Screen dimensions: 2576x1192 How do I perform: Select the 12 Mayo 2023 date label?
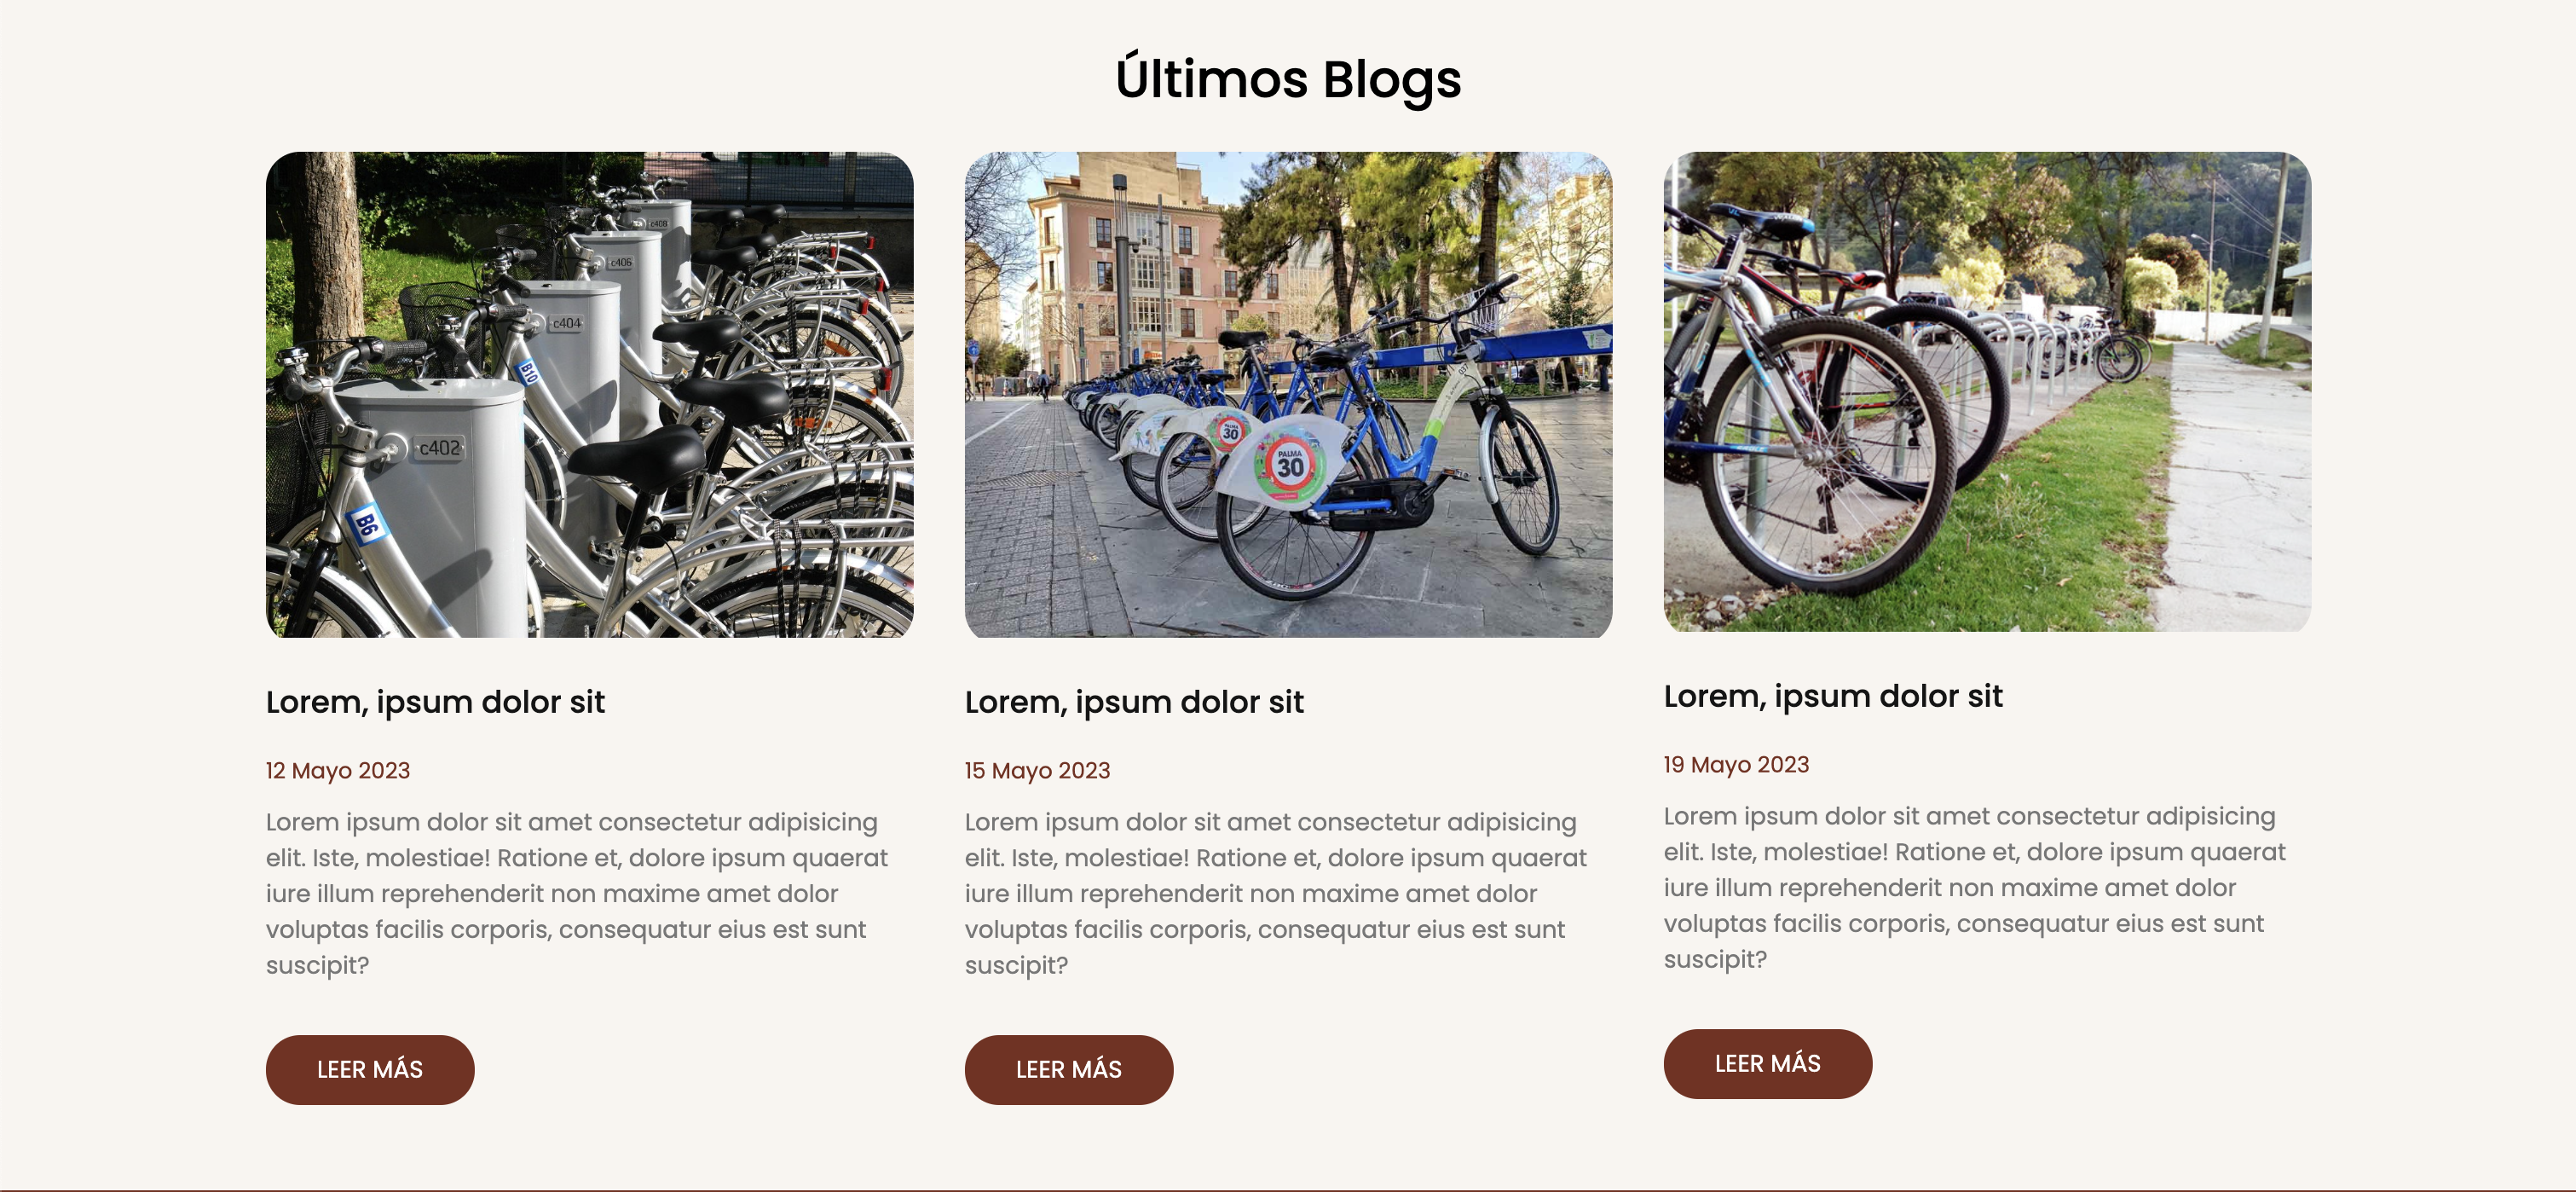point(338,770)
